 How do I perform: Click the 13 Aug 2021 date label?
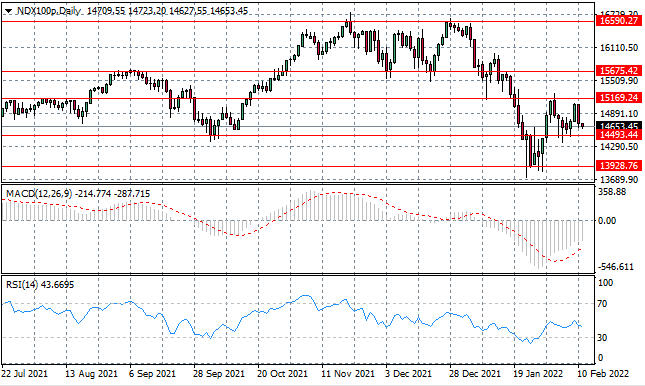pos(91,374)
